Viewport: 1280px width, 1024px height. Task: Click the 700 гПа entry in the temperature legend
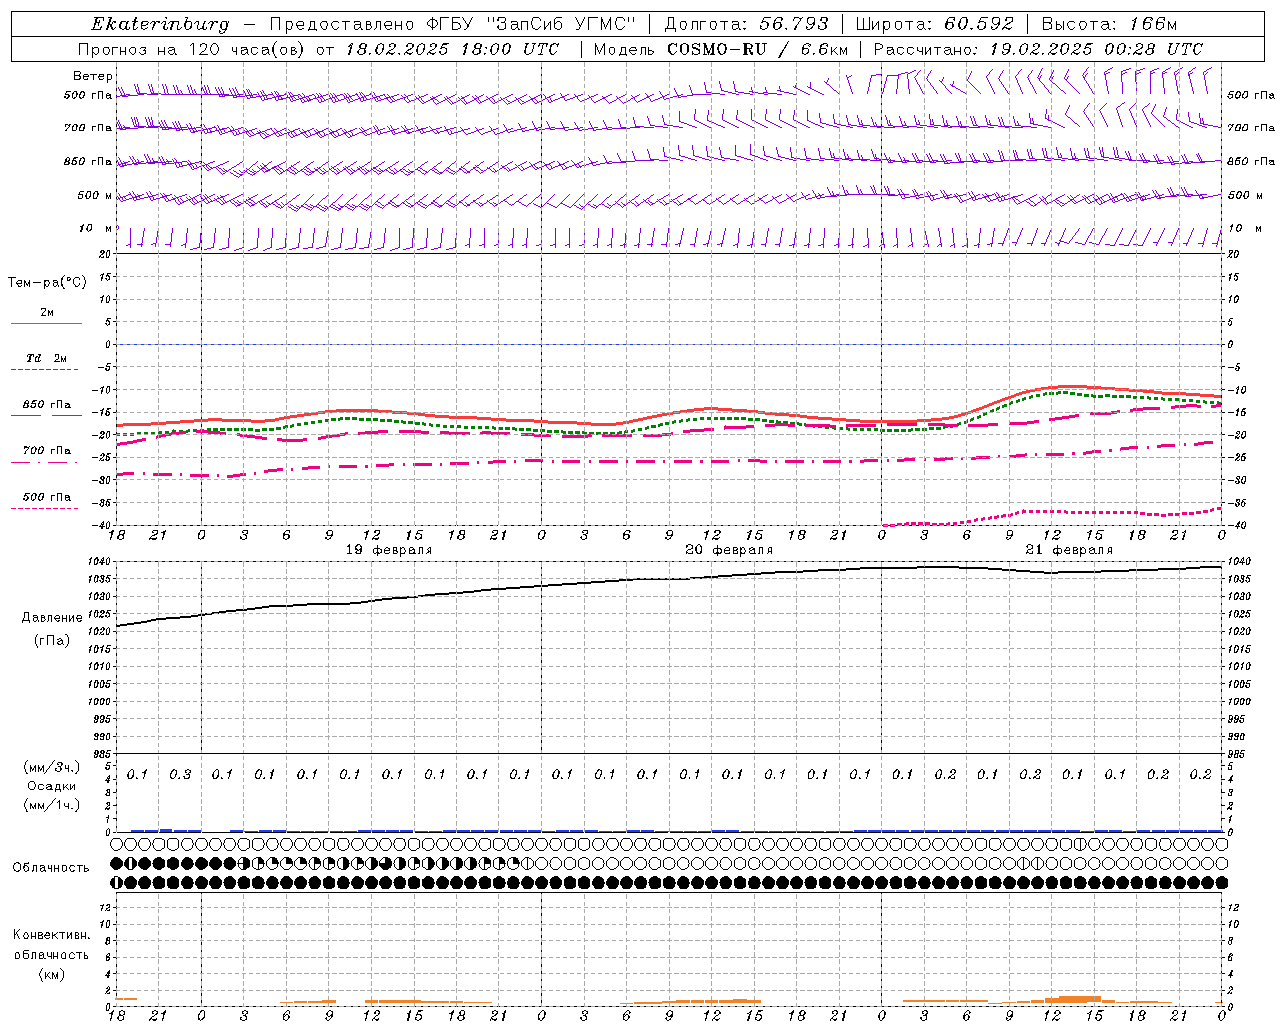tap(47, 451)
